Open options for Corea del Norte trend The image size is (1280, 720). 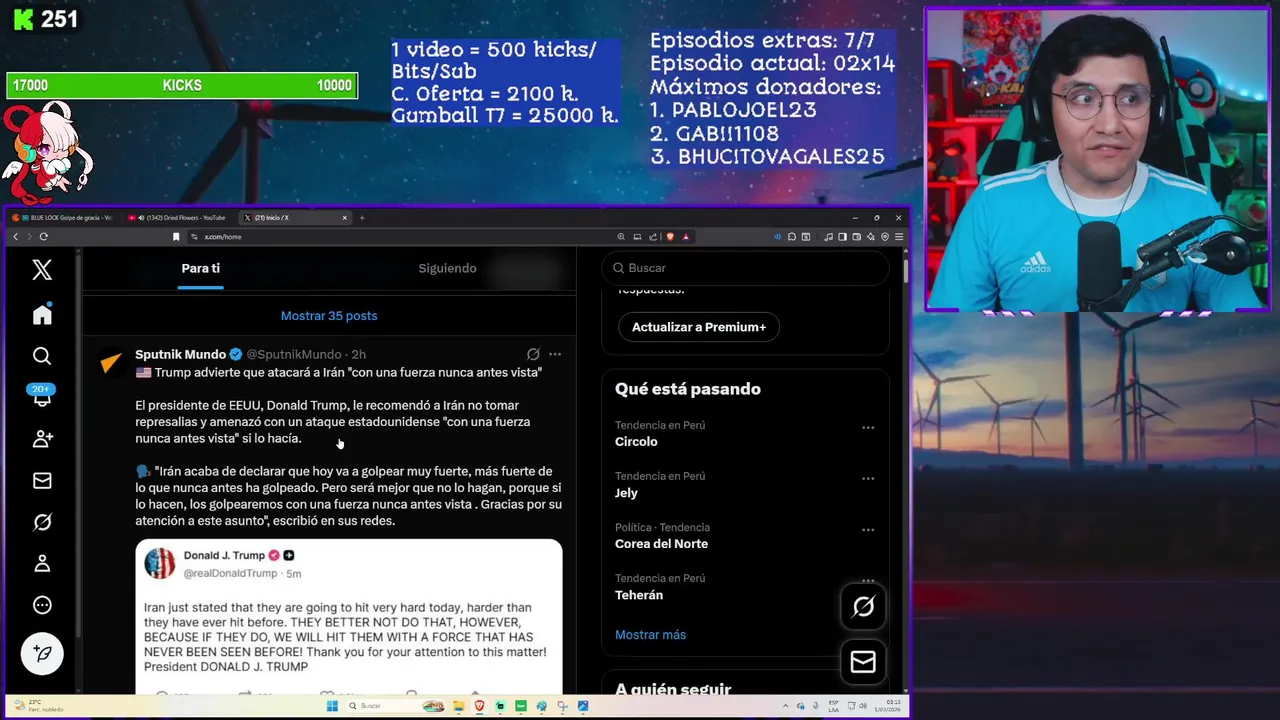[x=868, y=530]
